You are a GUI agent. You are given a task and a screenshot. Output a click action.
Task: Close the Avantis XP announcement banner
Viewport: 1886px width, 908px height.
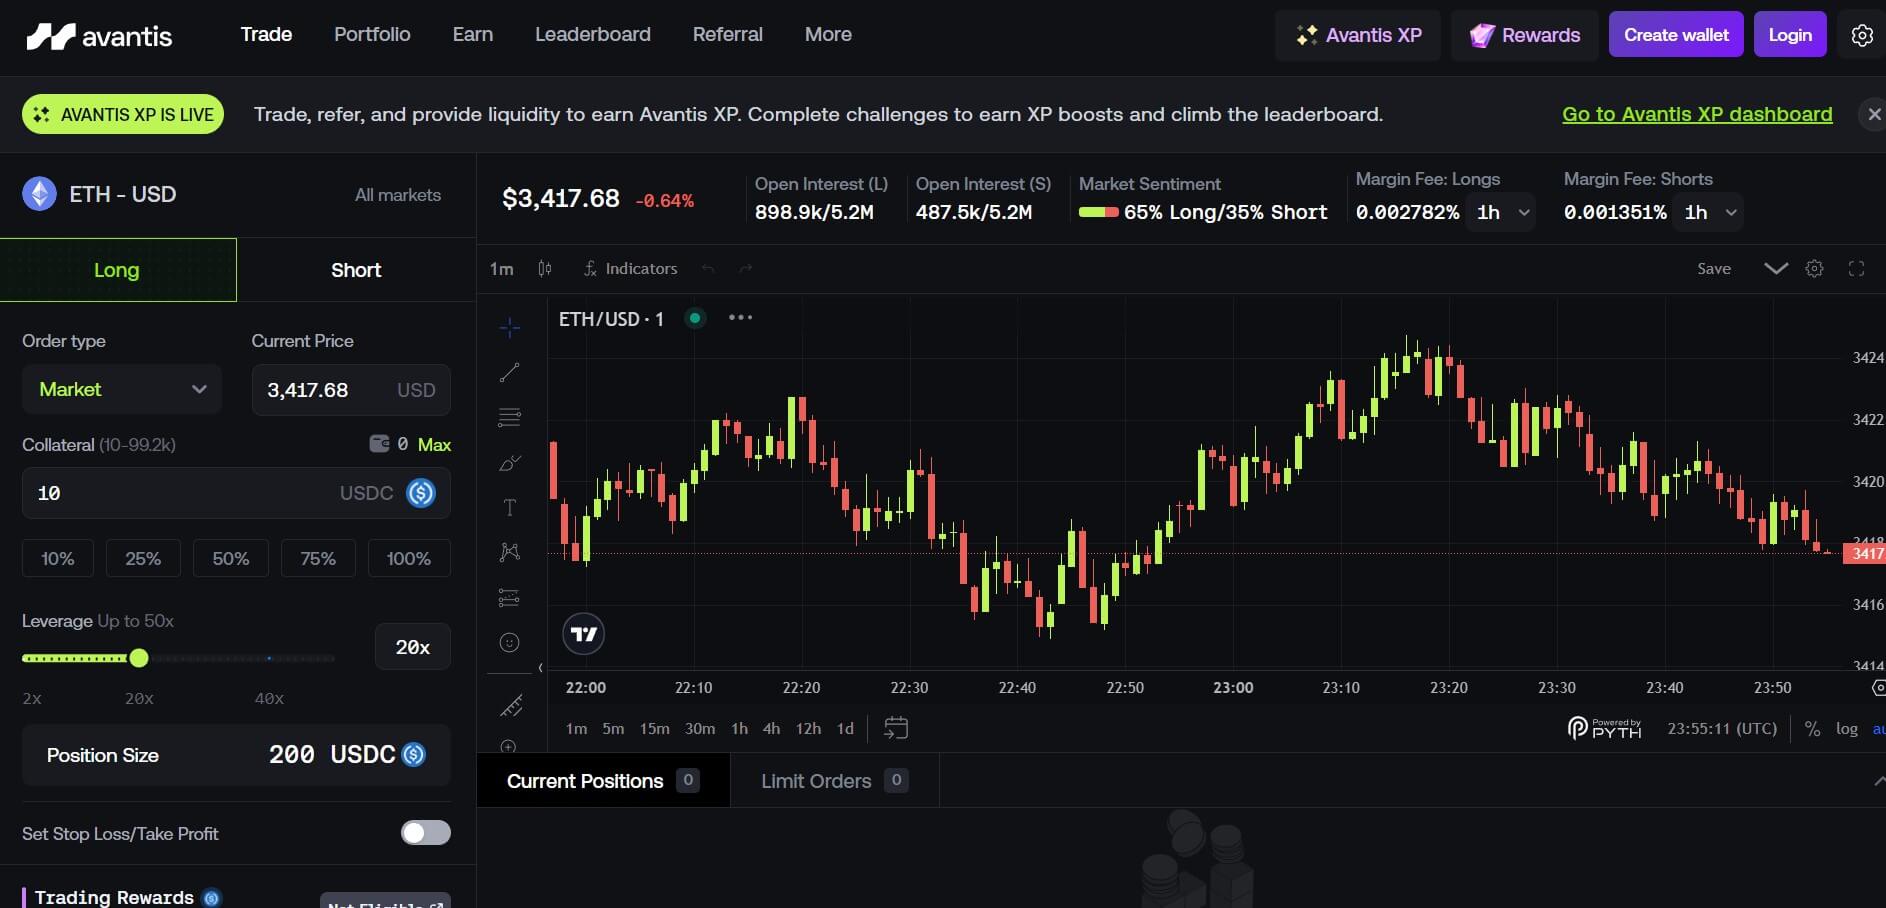pos(1873,114)
